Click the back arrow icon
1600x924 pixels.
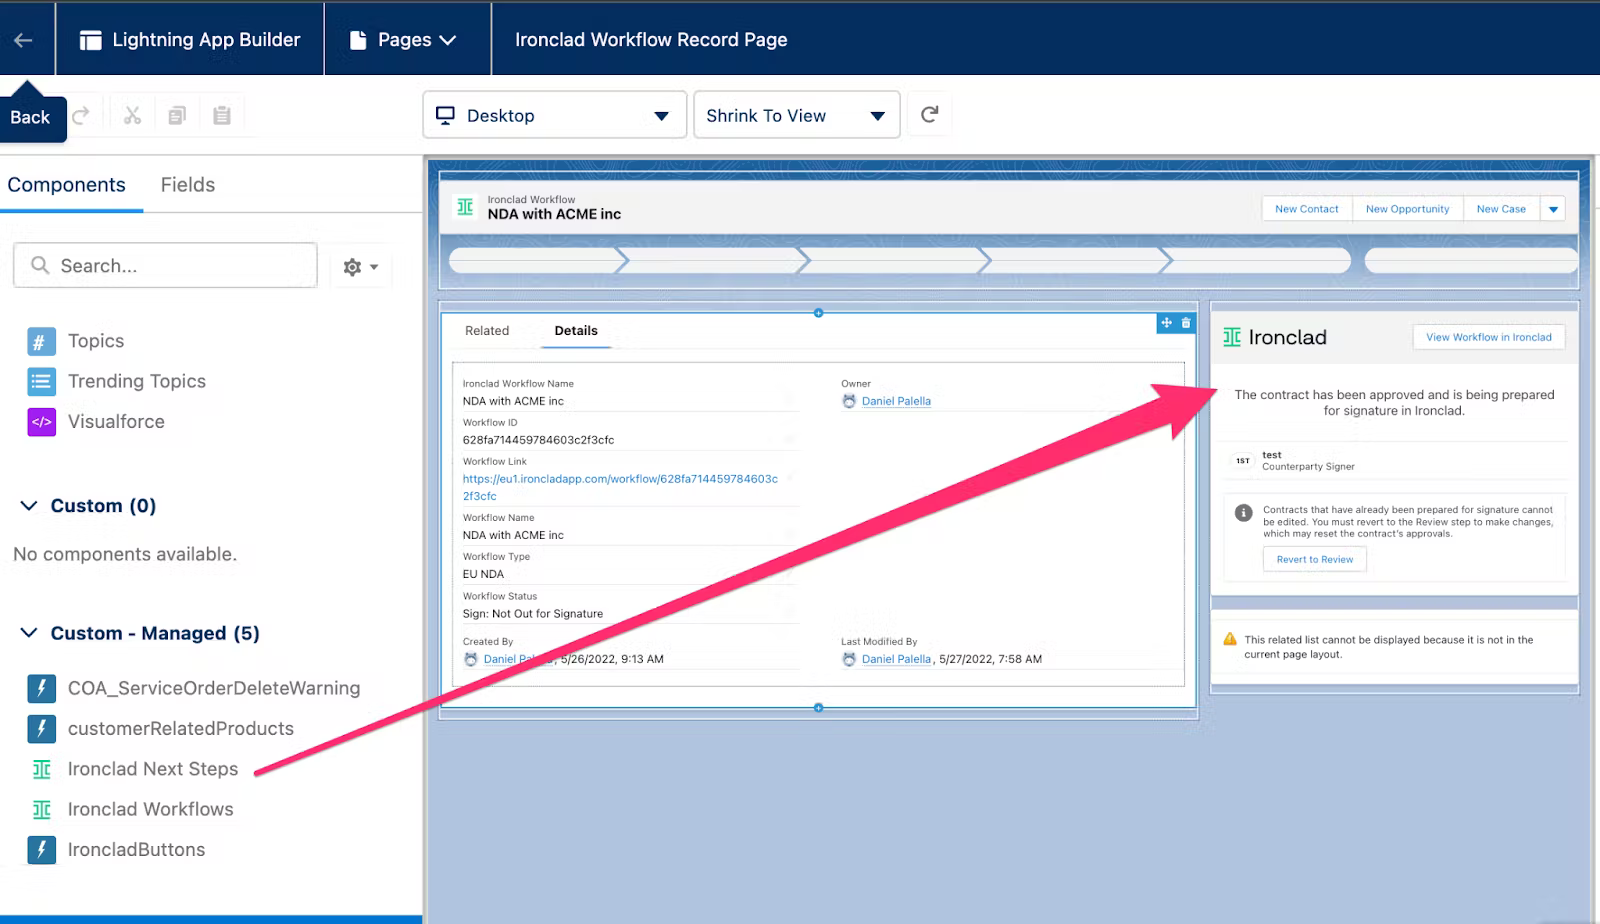[x=23, y=40]
